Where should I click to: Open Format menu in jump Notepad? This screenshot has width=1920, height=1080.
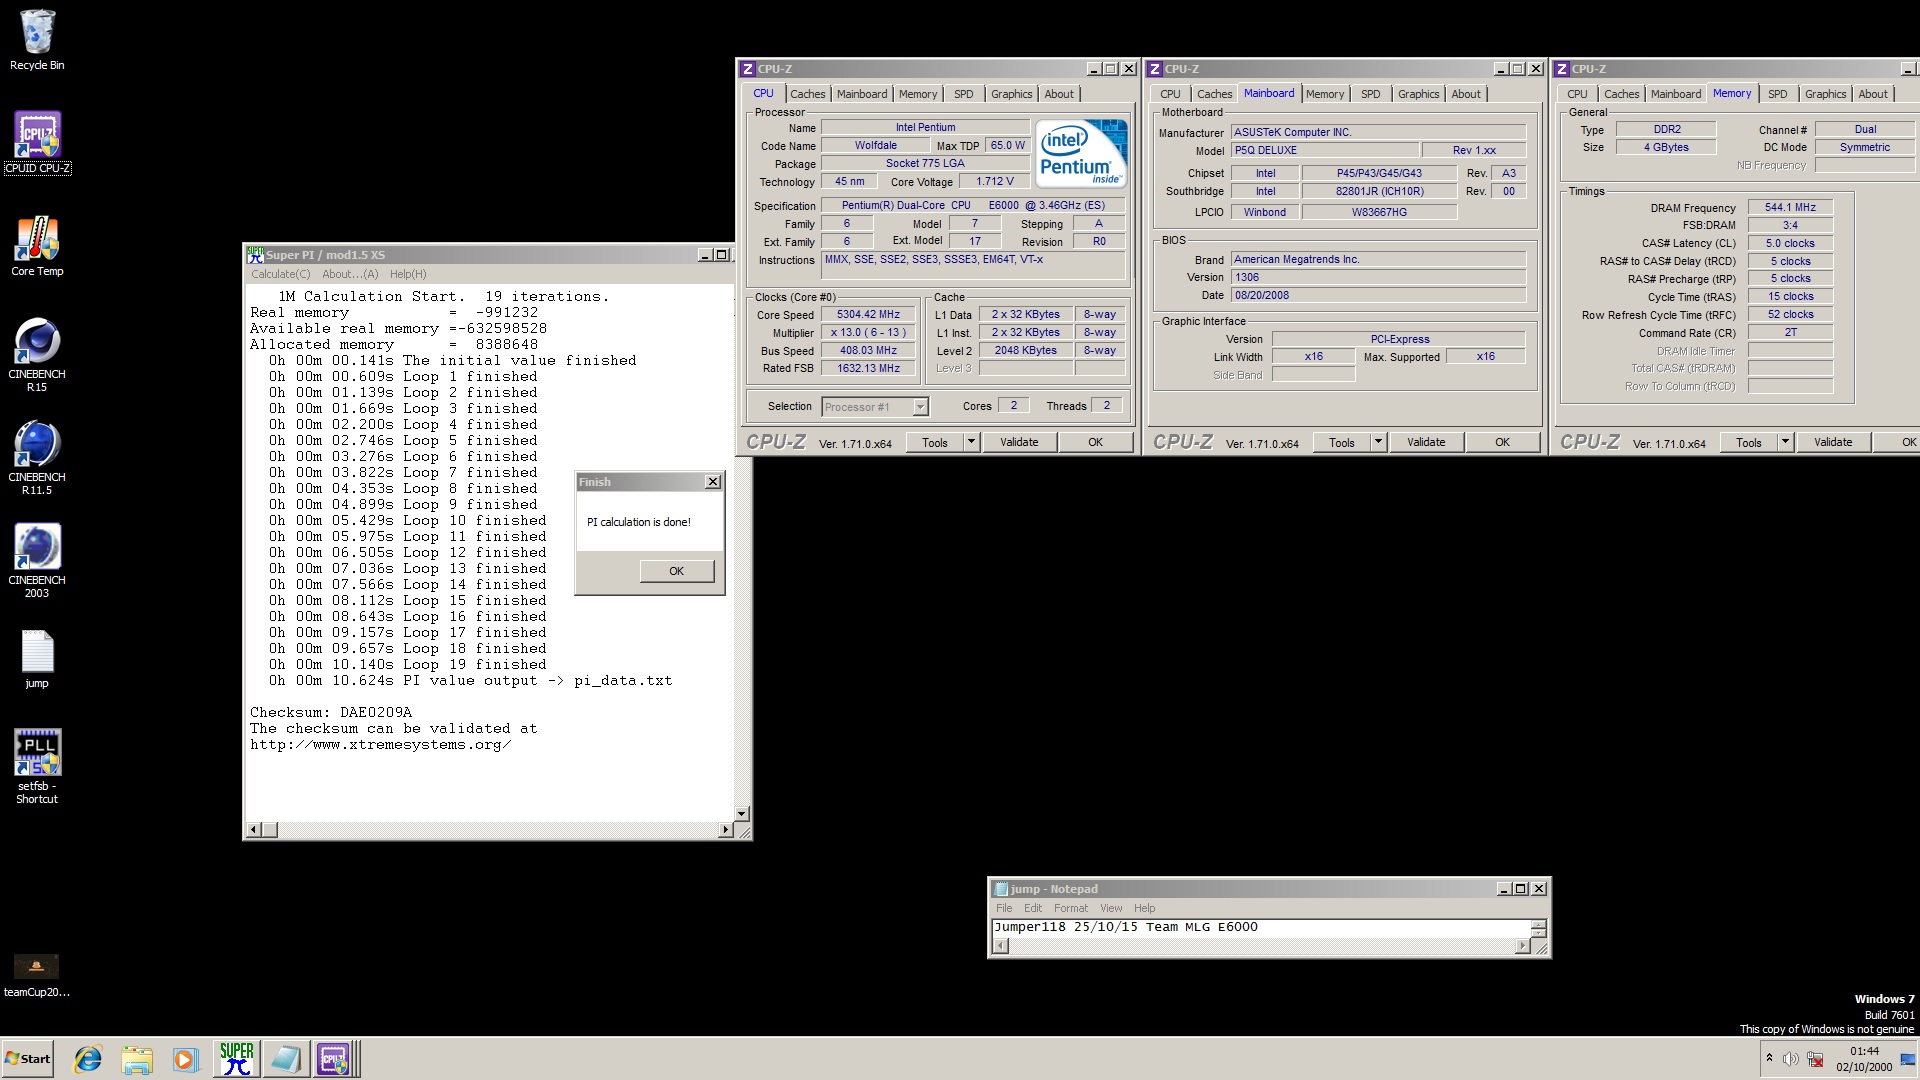tap(1070, 908)
